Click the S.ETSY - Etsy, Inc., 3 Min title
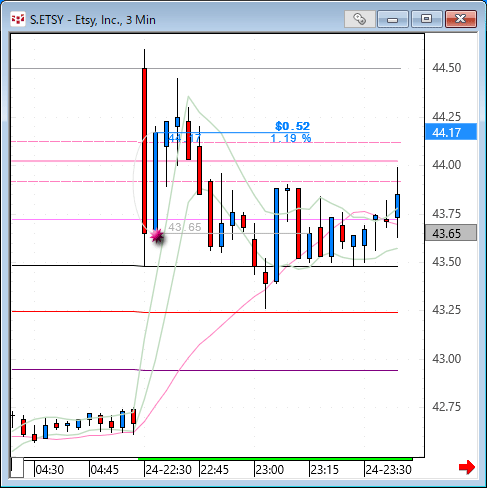The width and height of the screenshot is (487, 488). [x=93, y=20]
